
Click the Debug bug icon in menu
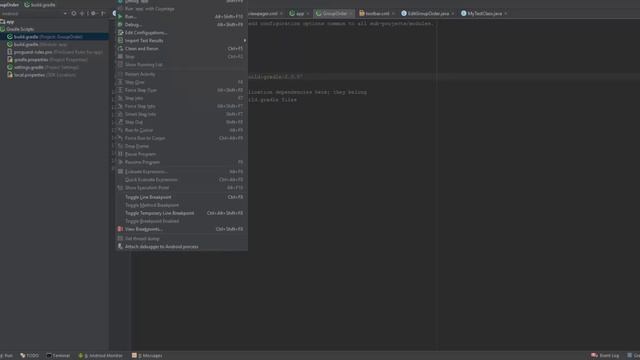120,24
